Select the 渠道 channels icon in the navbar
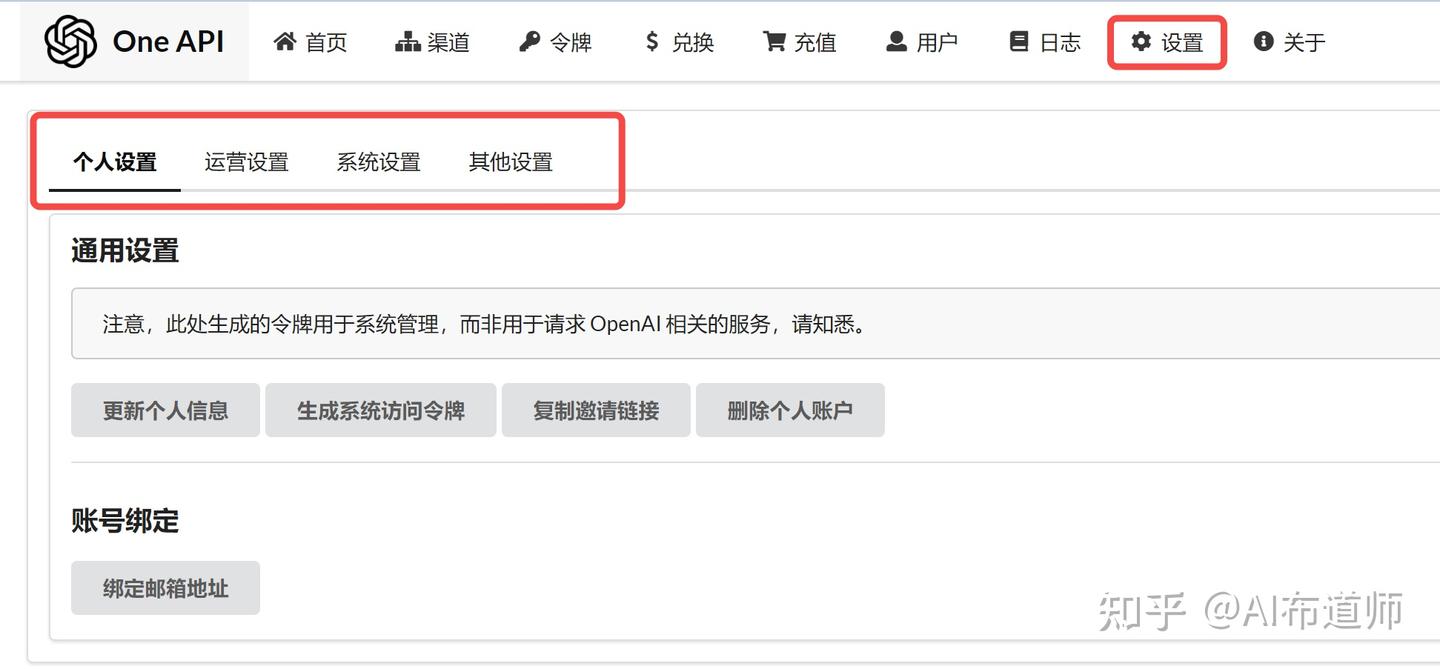Screen dimensions: 1440x669 click(x=408, y=40)
